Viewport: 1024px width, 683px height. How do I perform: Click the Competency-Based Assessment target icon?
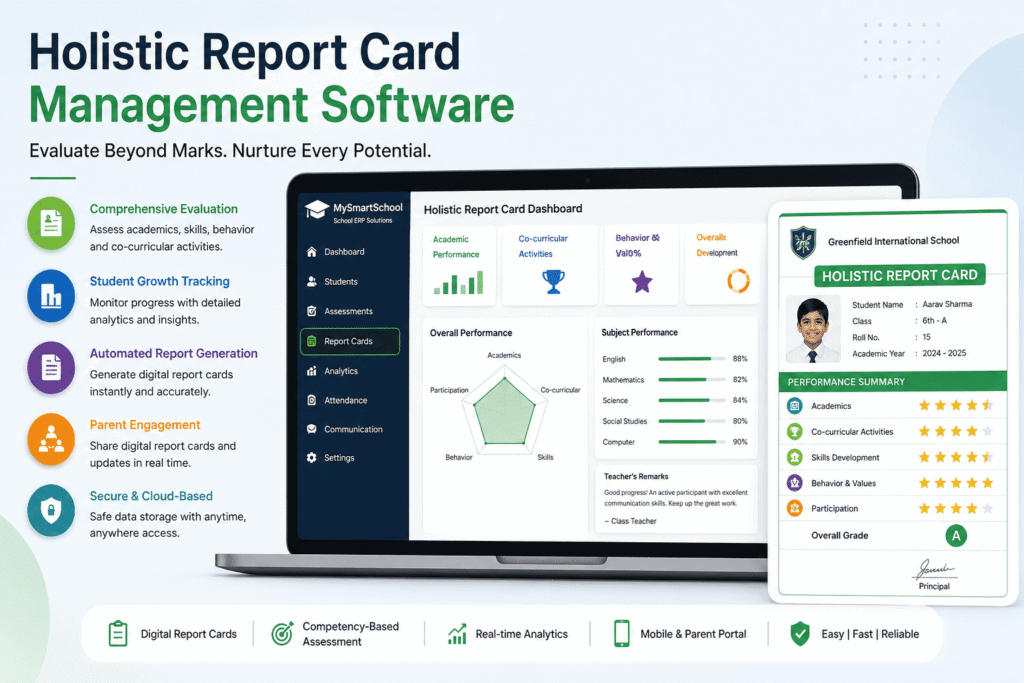tap(282, 633)
